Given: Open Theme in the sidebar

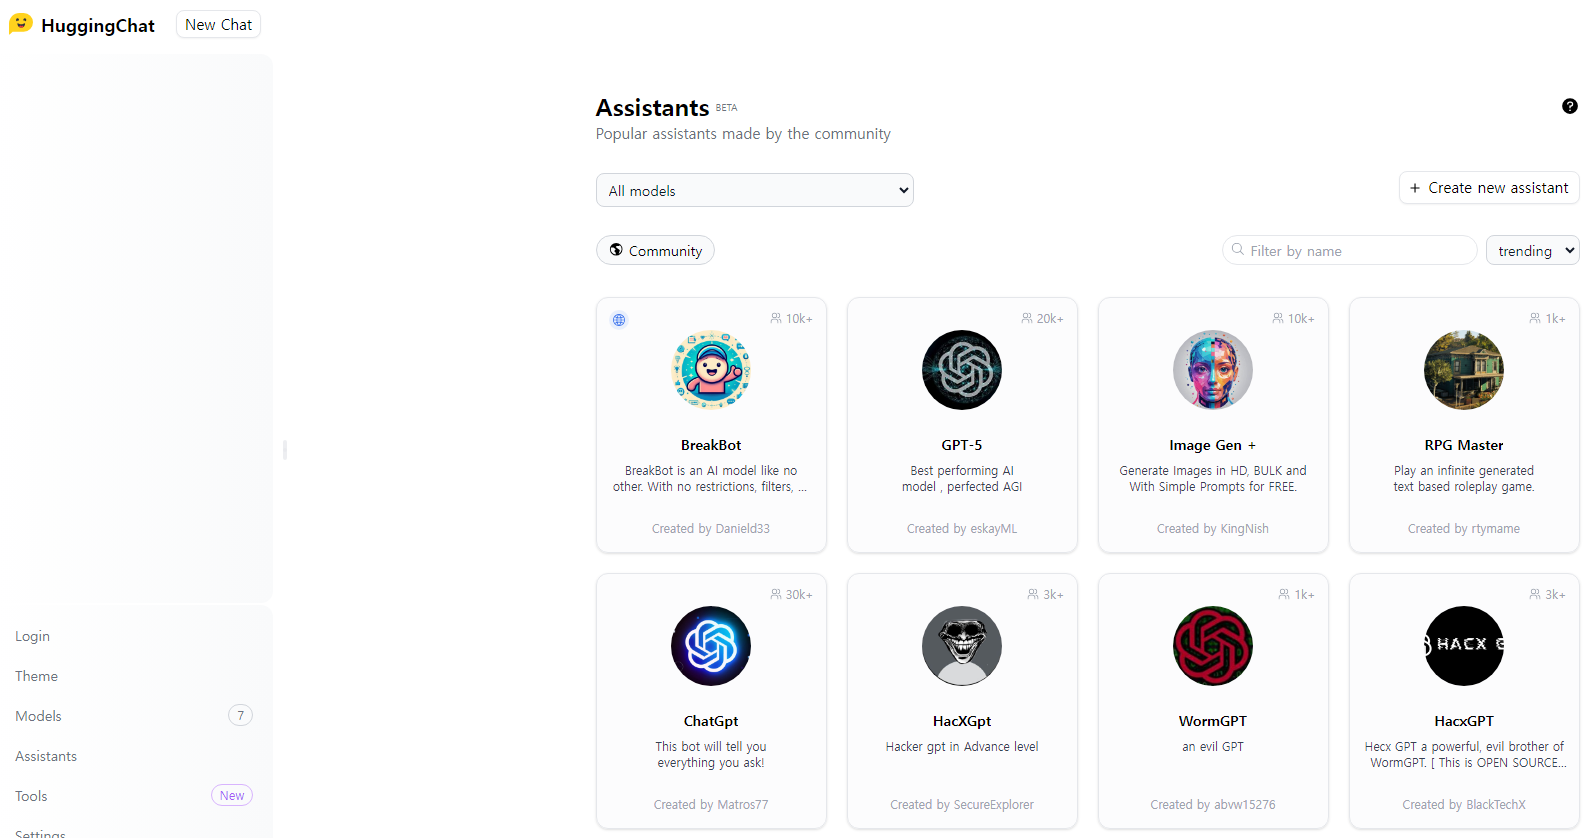Looking at the screenshot, I should (x=36, y=676).
